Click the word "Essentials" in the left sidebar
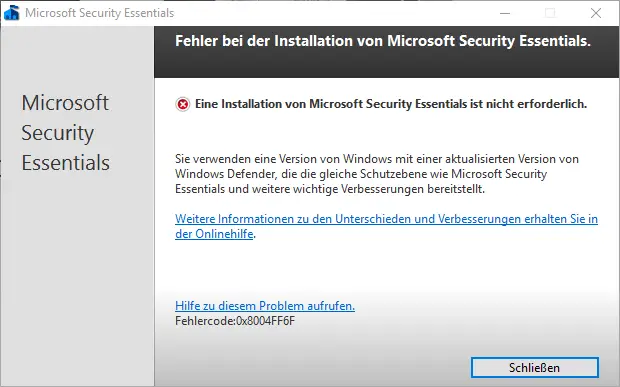This screenshot has width=620, height=387. tap(66, 162)
